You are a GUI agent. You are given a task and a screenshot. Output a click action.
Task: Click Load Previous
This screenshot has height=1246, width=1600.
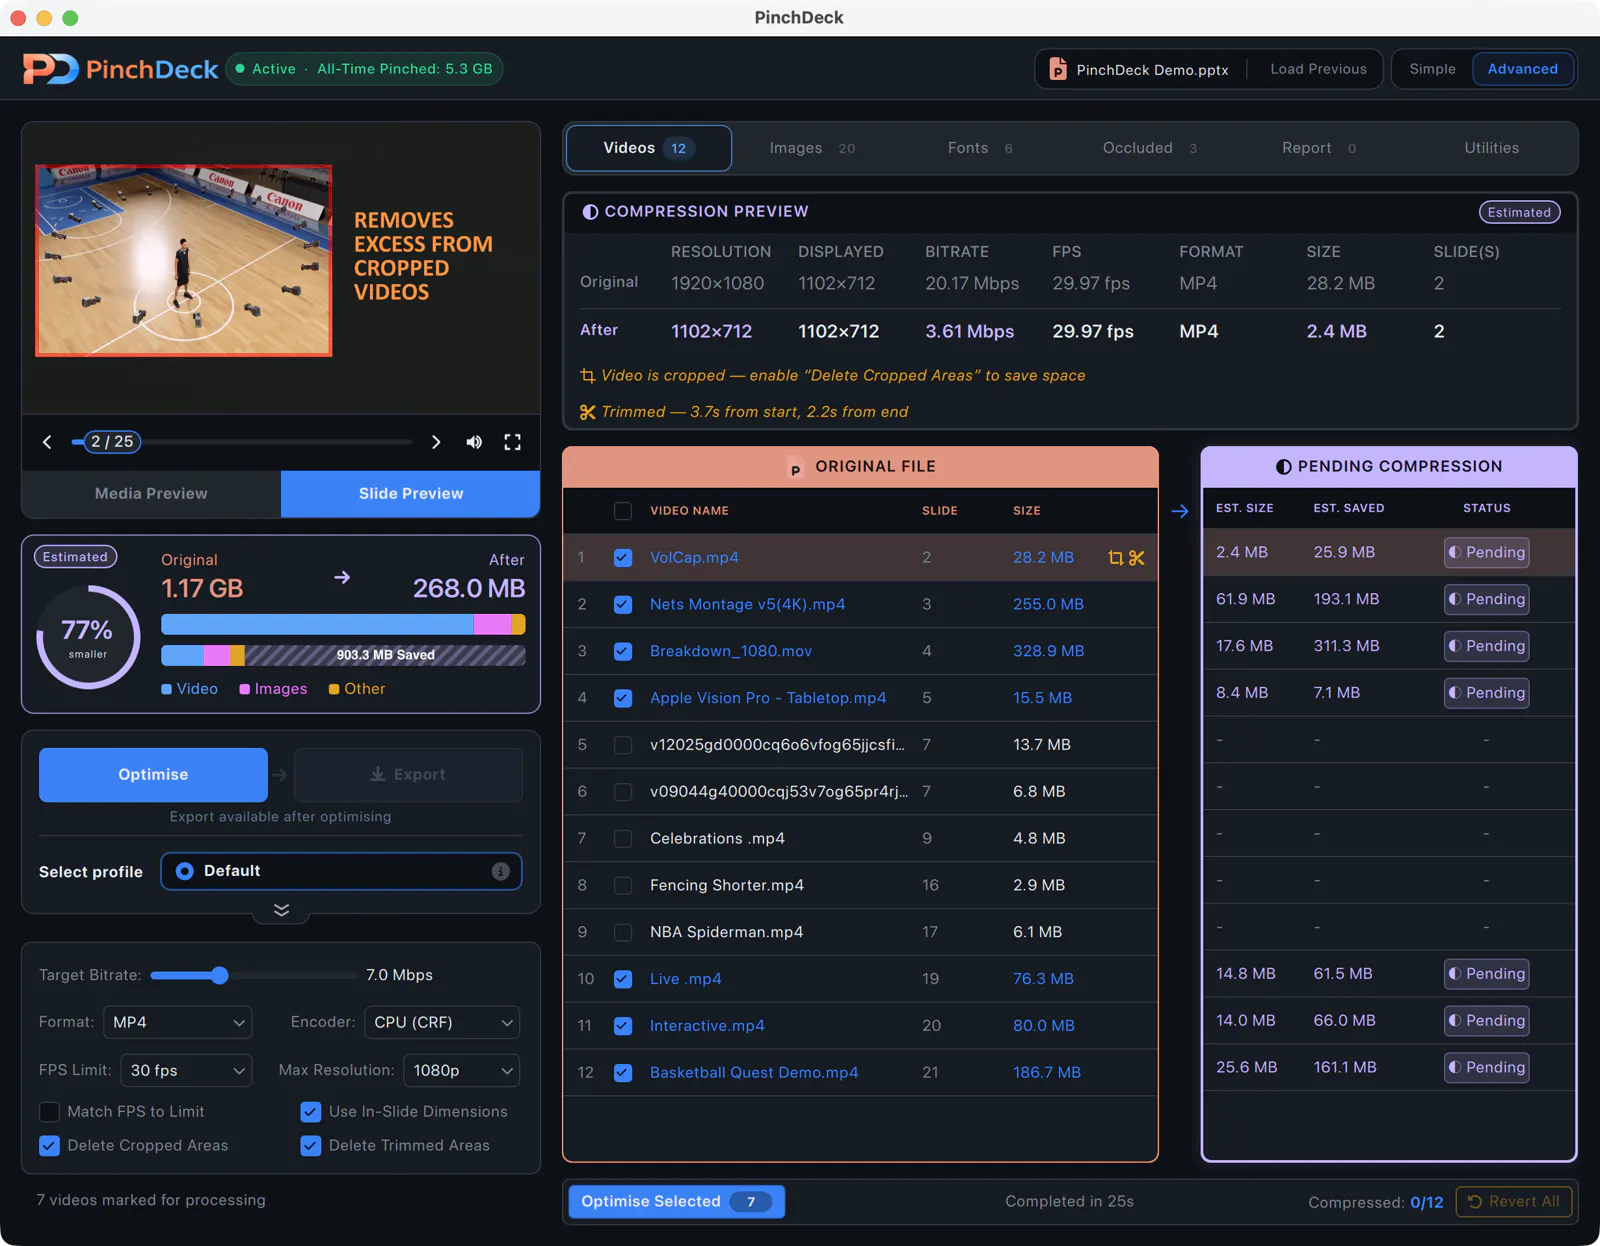[1318, 69]
